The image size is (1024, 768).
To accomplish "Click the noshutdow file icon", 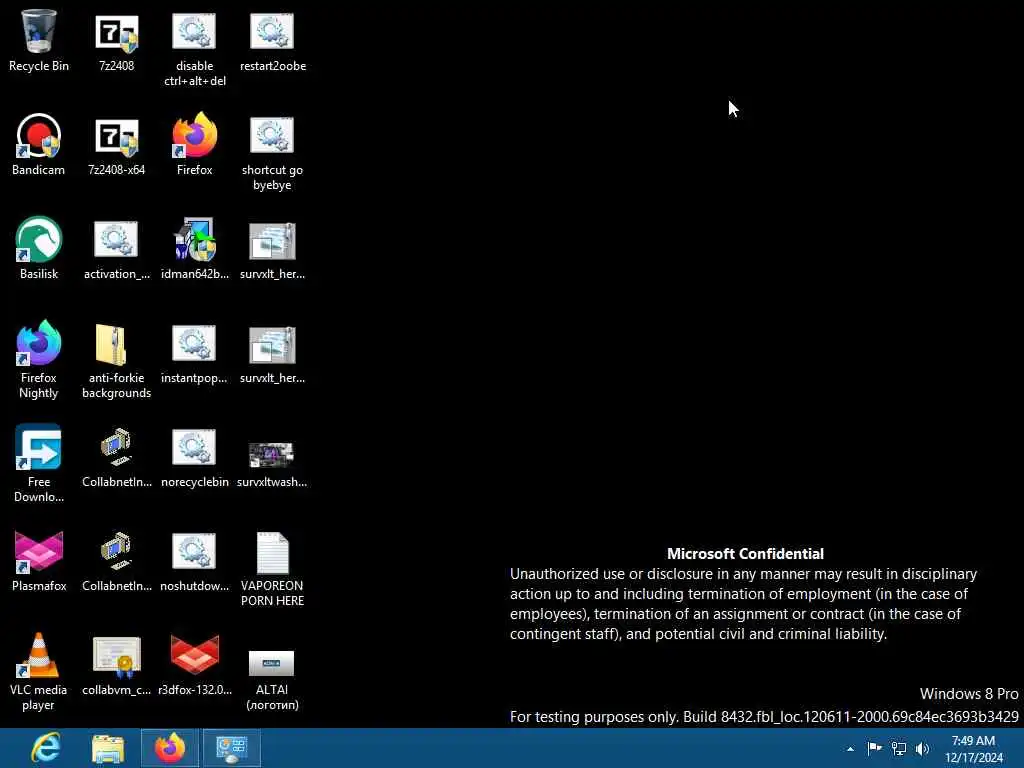I will [x=195, y=560].
